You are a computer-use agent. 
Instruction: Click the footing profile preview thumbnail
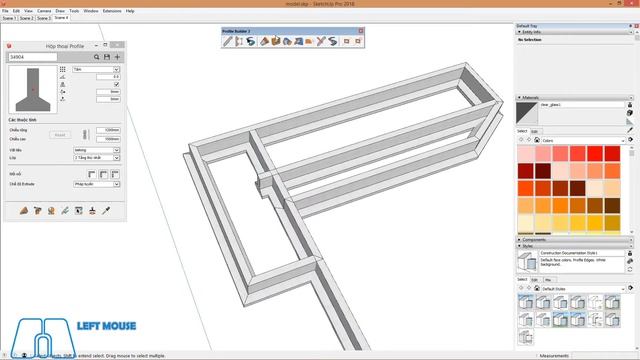coord(33,90)
